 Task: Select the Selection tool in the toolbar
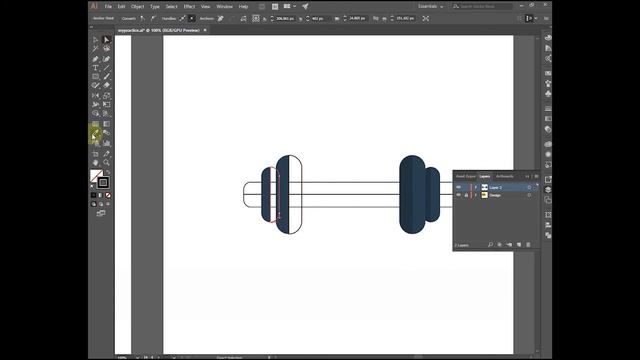[95, 40]
